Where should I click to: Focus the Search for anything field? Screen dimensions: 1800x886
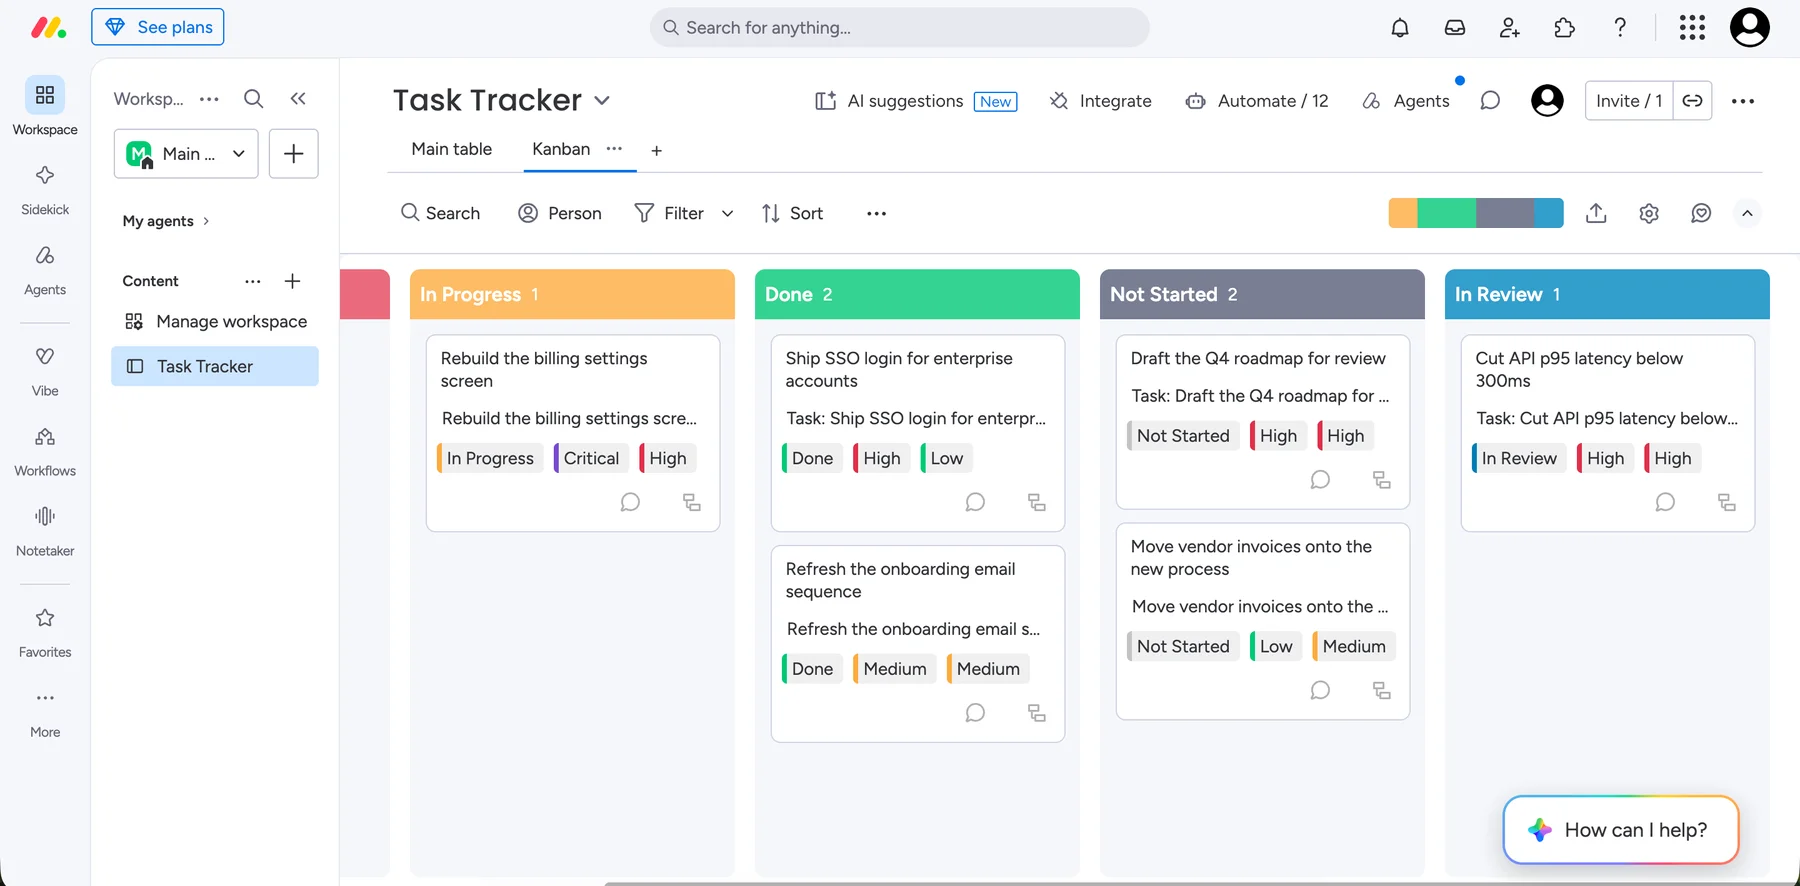(x=900, y=27)
